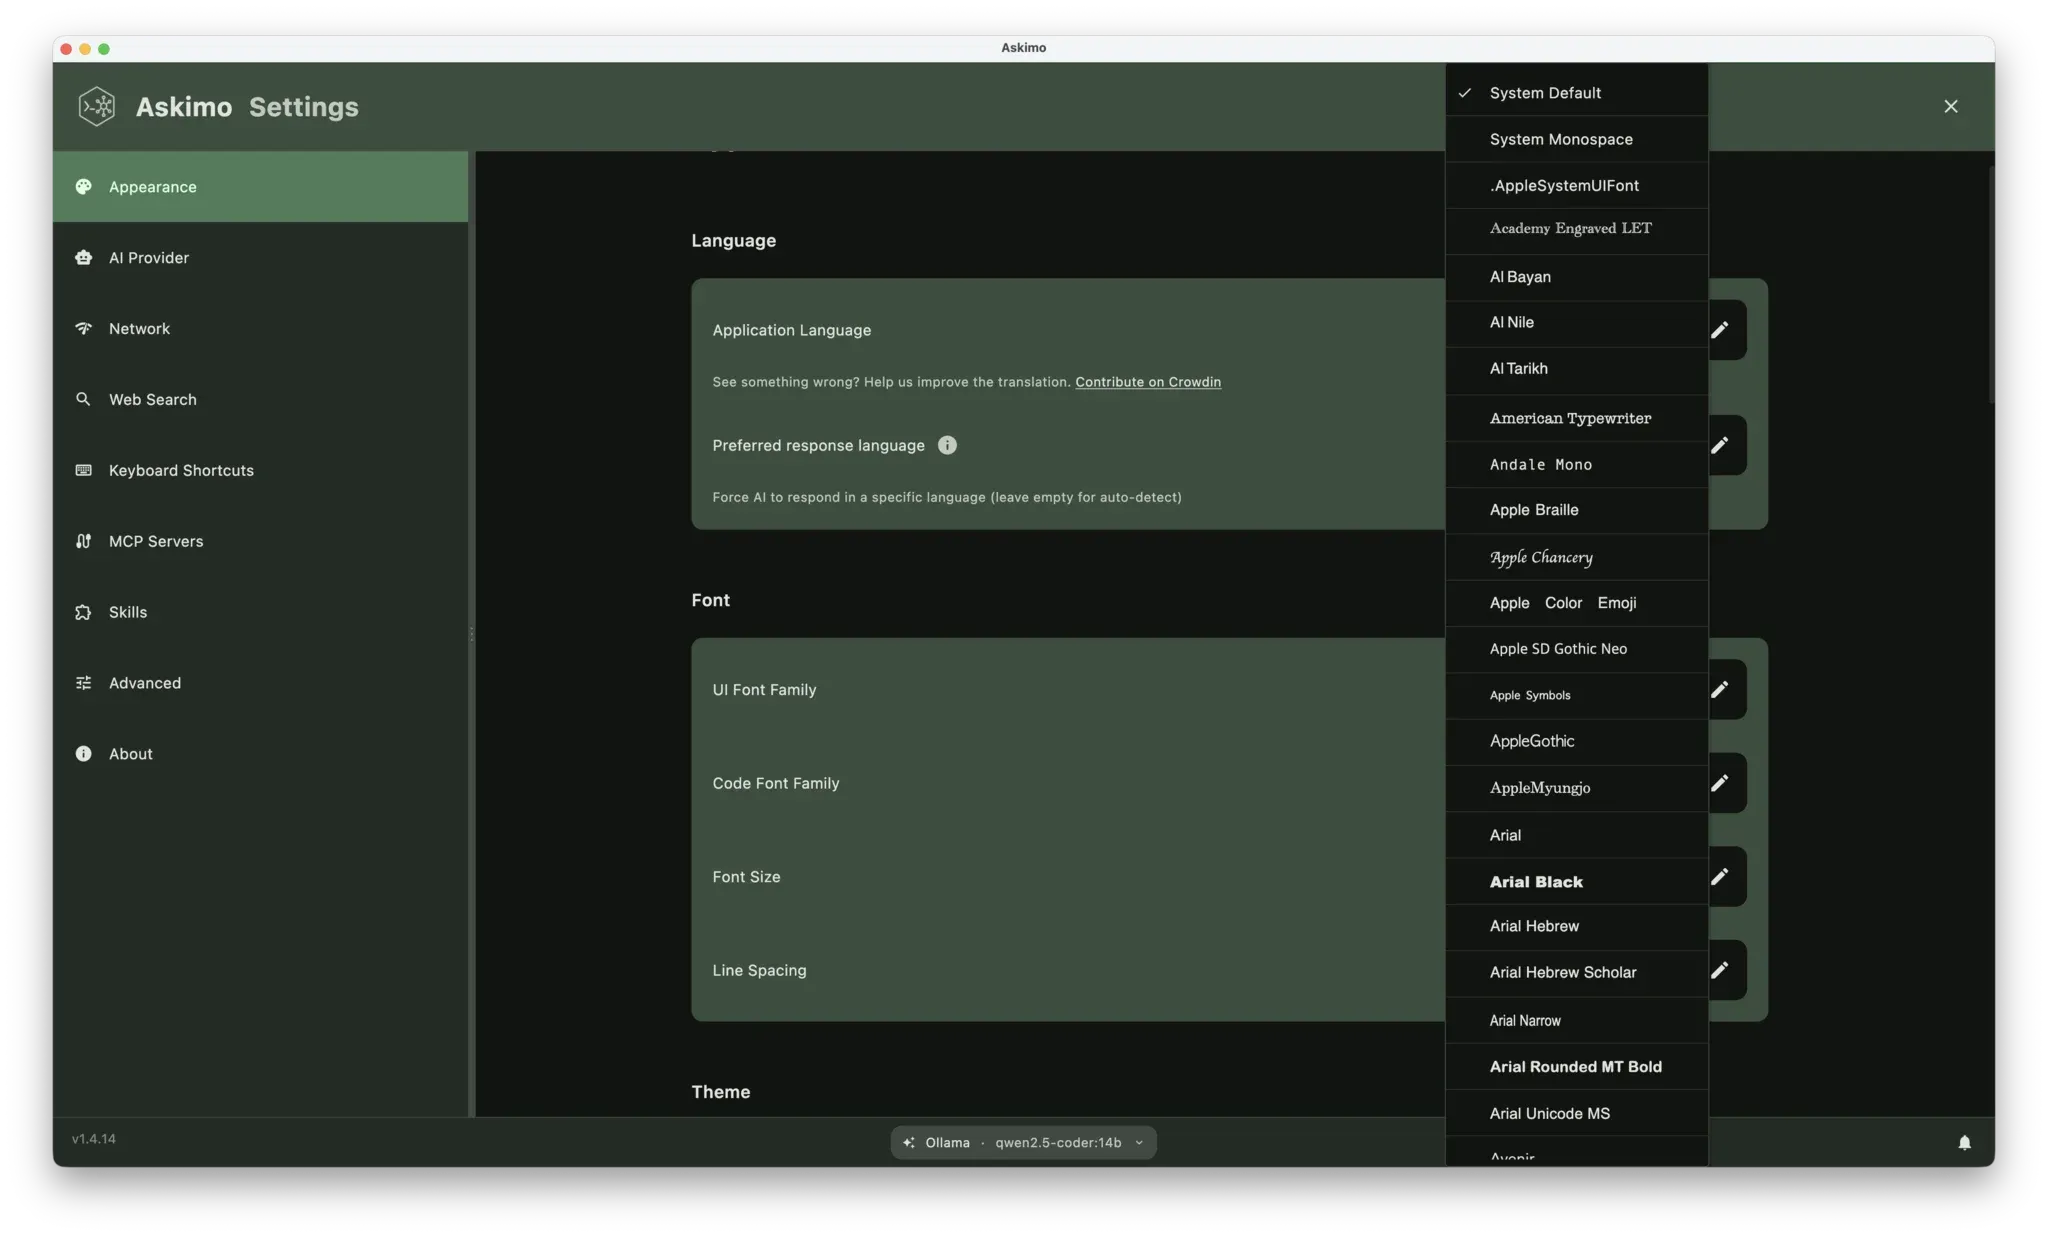
Task: Open About settings text label
Action: point(131,755)
